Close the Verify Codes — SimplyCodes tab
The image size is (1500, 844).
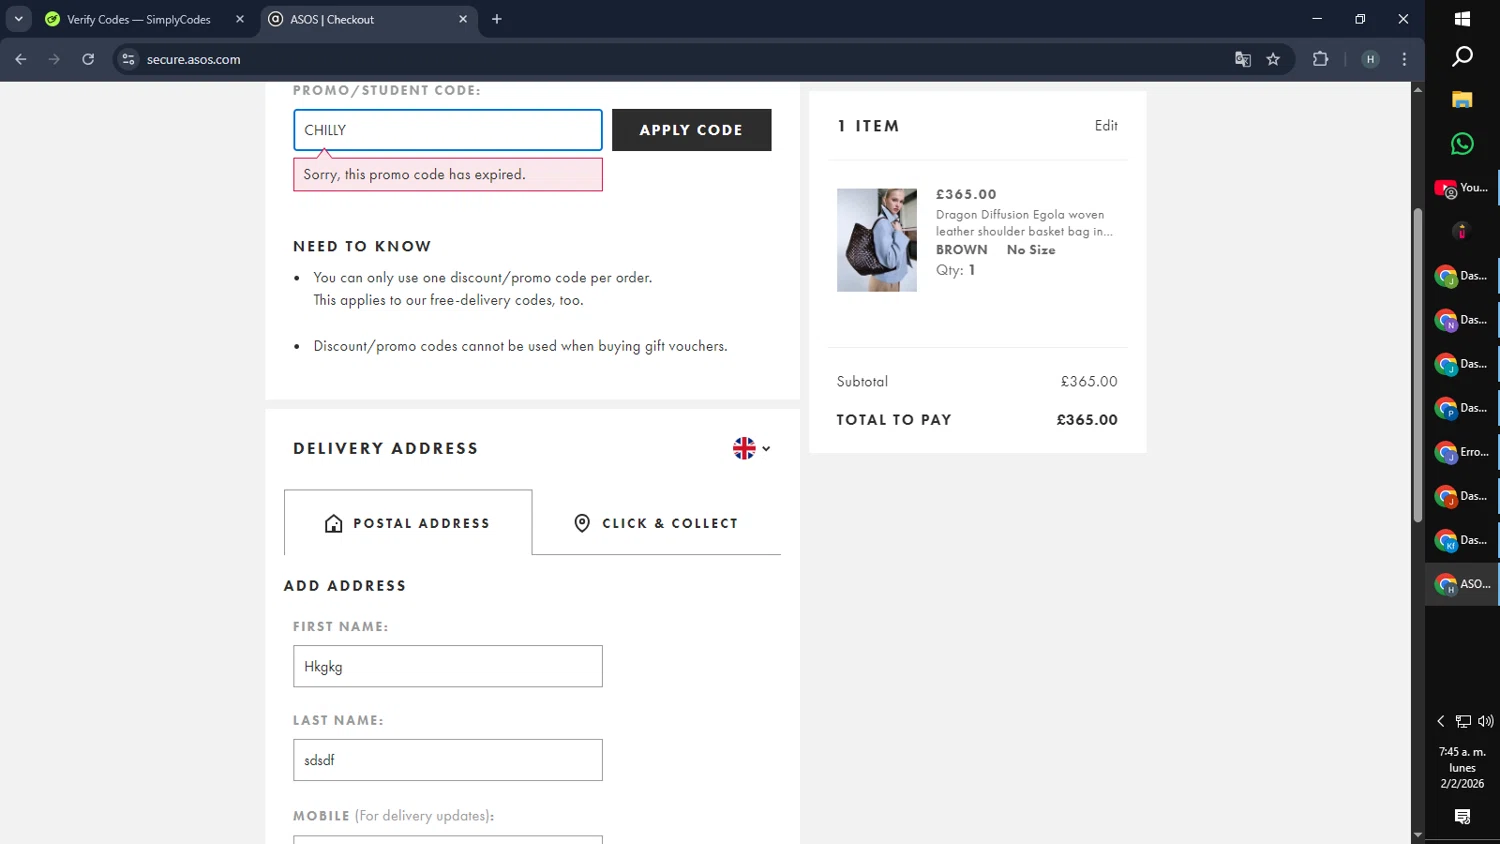click(240, 19)
